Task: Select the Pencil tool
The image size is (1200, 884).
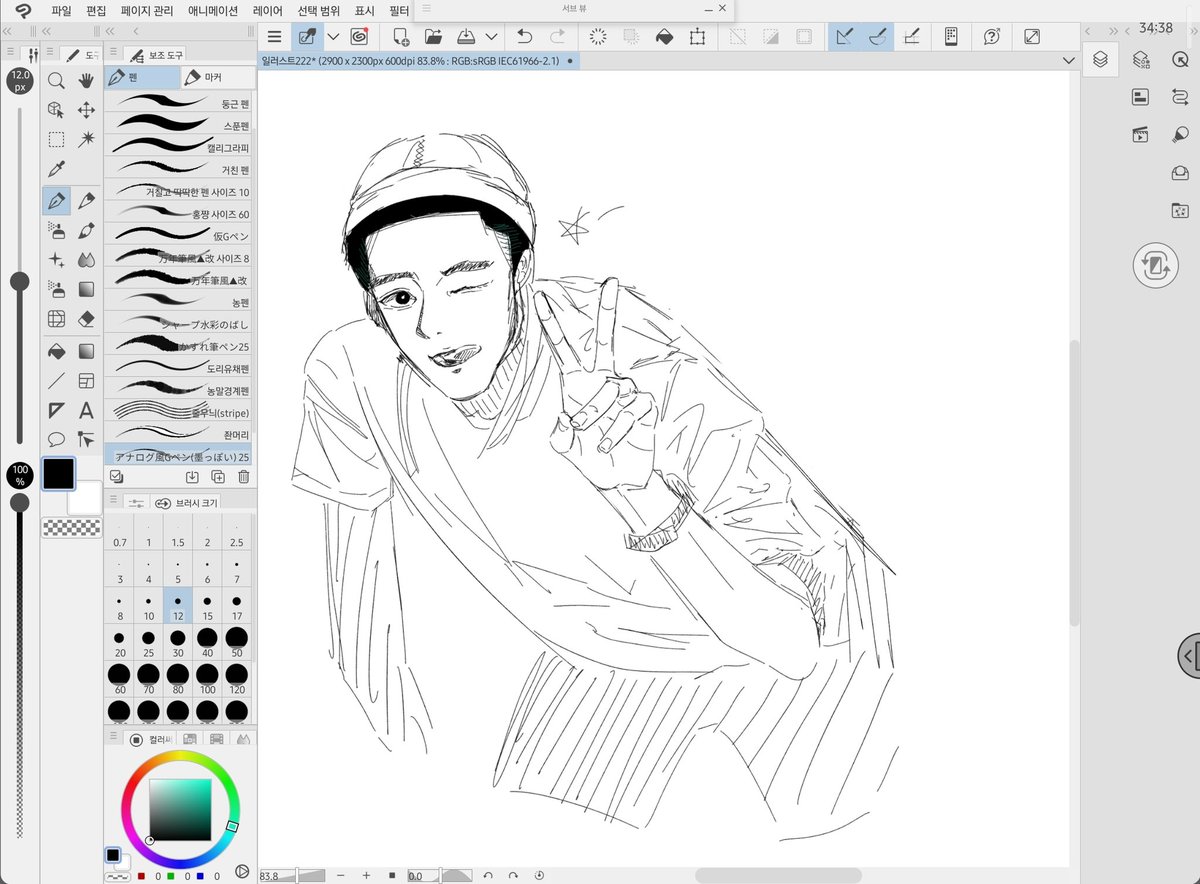Action: 86,201
